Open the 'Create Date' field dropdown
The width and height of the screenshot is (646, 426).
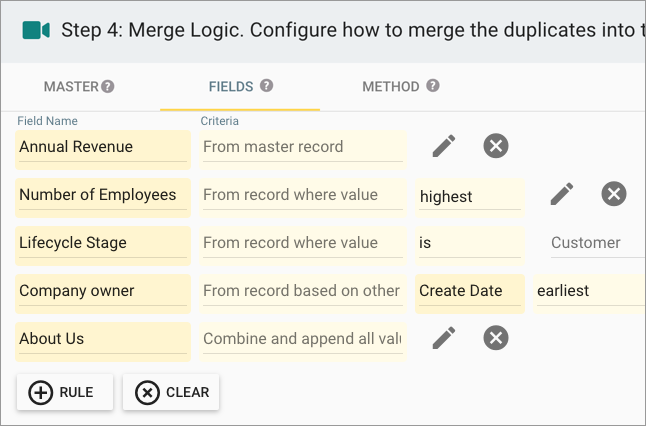click(x=470, y=294)
